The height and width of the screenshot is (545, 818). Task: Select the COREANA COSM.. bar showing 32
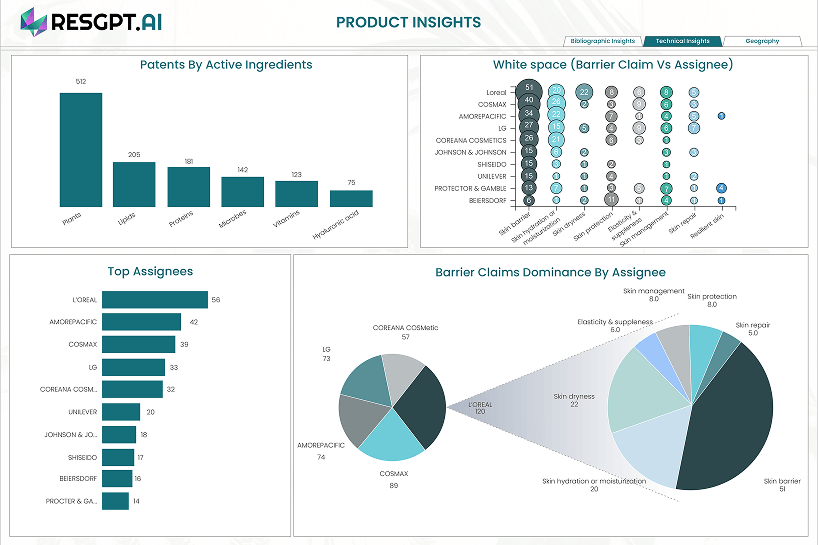click(x=133, y=389)
